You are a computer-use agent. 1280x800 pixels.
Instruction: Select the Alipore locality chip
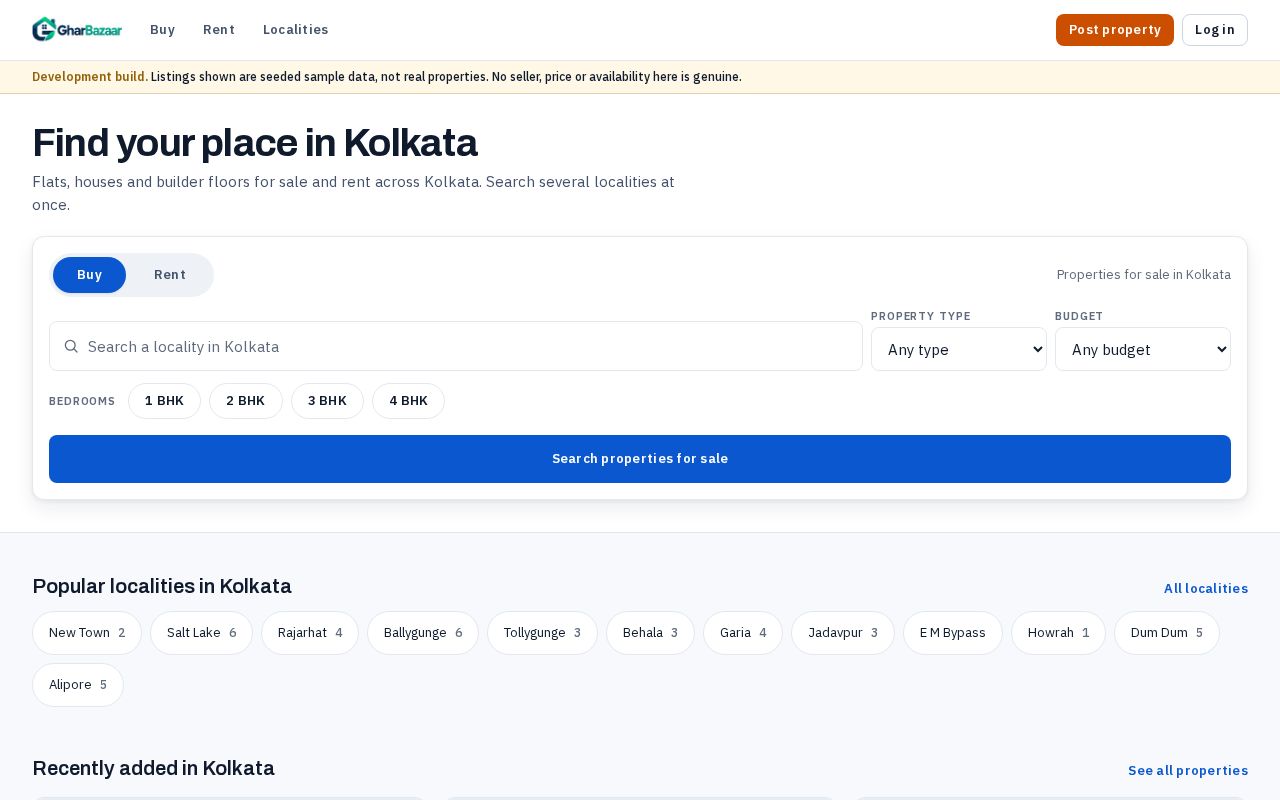pyautogui.click(x=78, y=685)
